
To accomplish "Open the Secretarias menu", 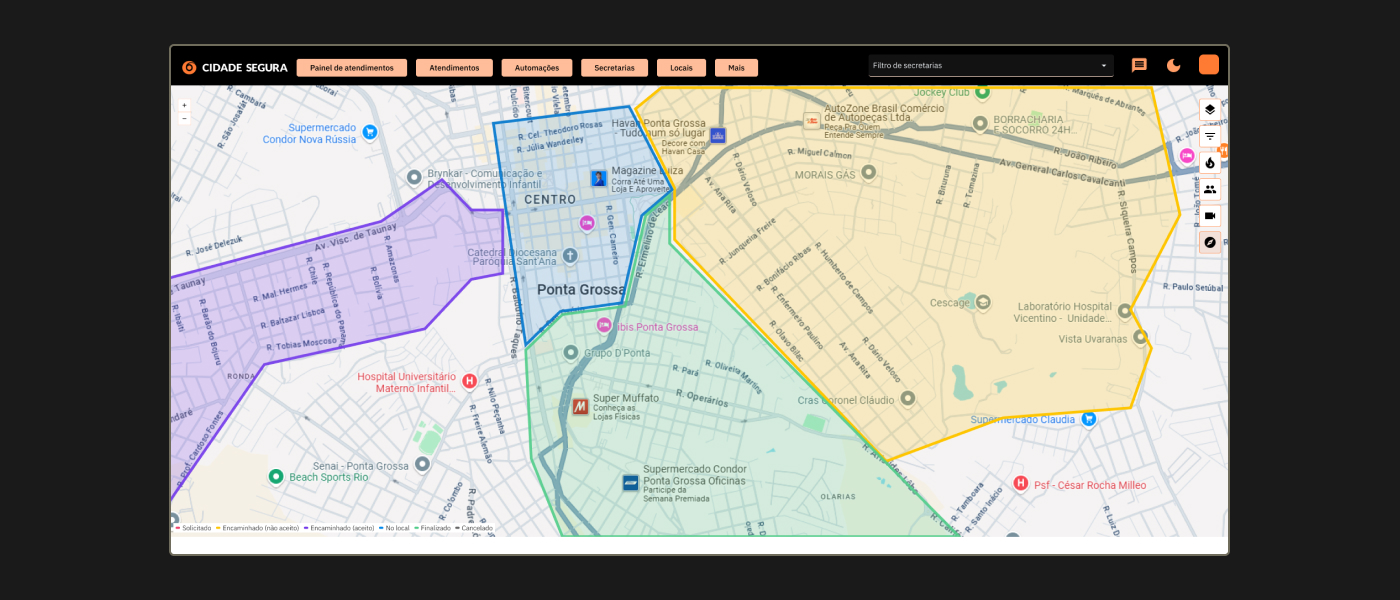I will coord(614,68).
